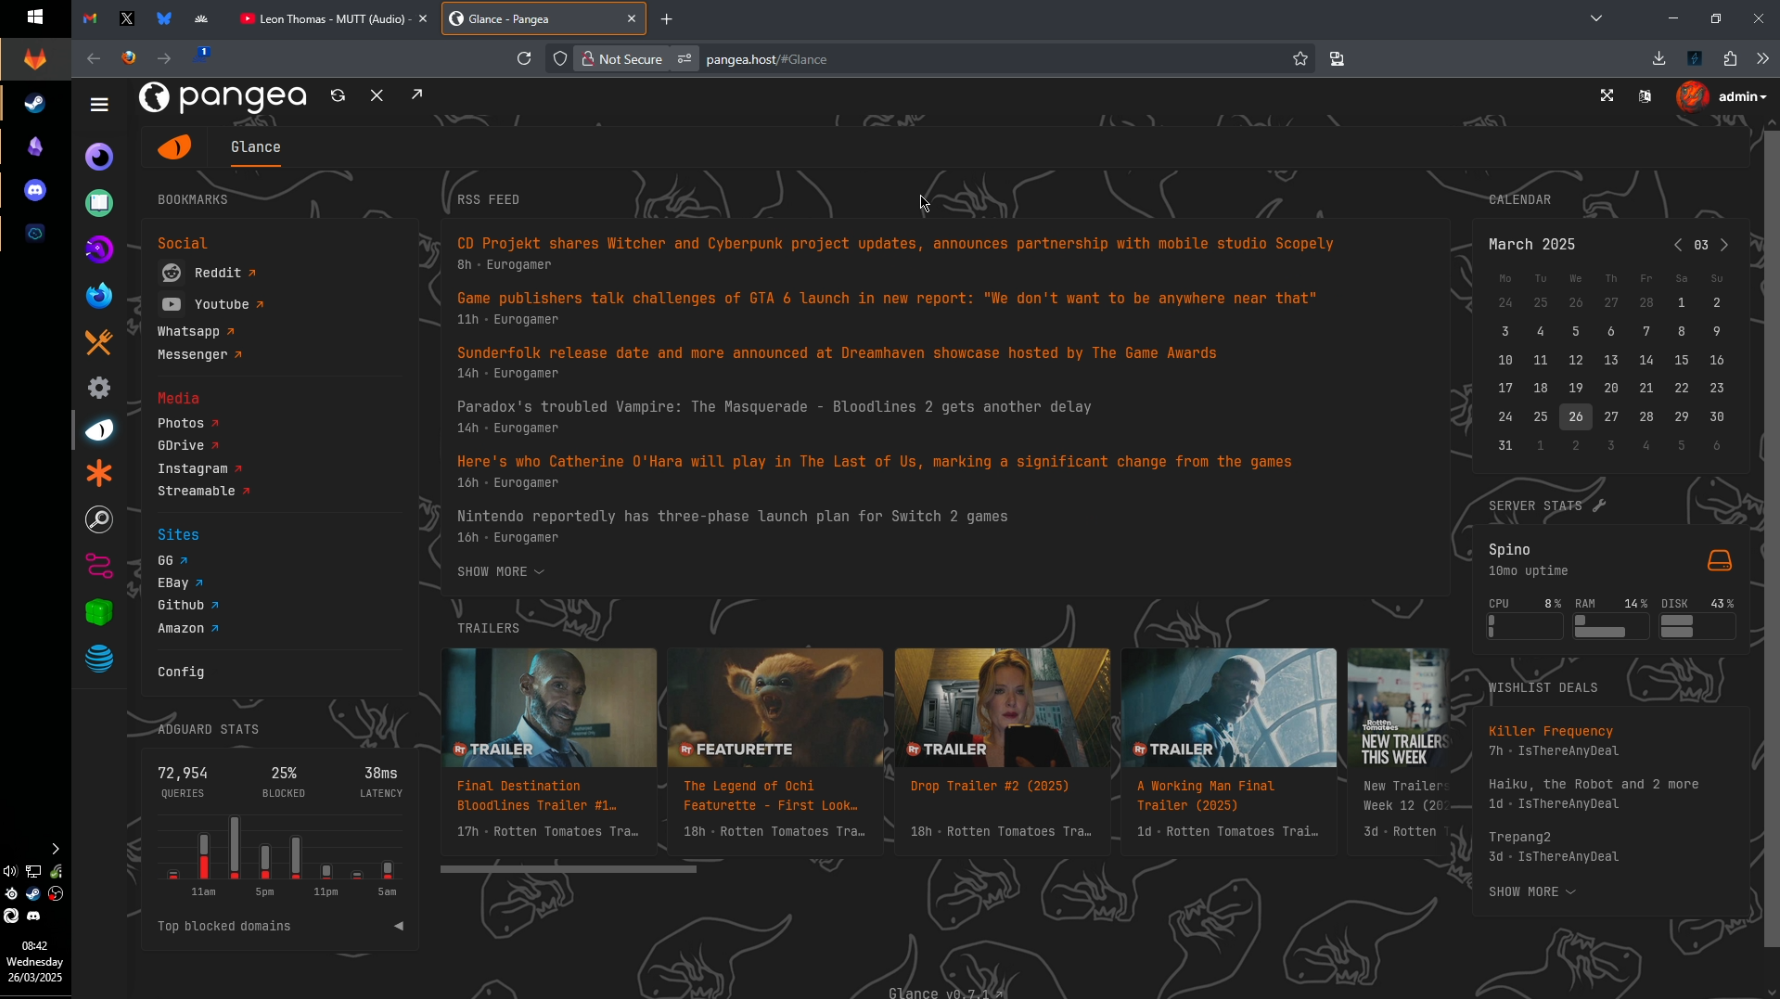Reload the page in Firefox toolbar
This screenshot has width=1780, height=999.
click(523, 59)
